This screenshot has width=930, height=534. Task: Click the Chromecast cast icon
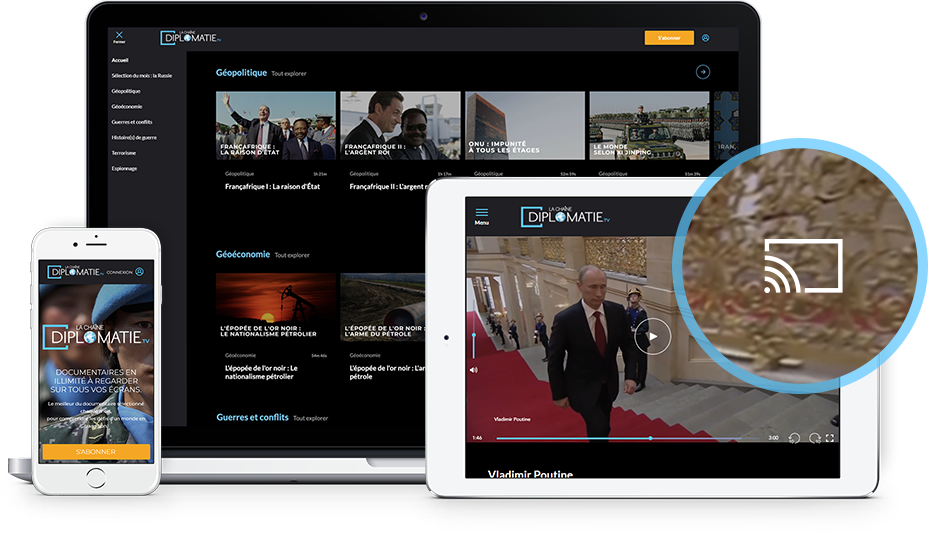pyautogui.click(x=803, y=266)
